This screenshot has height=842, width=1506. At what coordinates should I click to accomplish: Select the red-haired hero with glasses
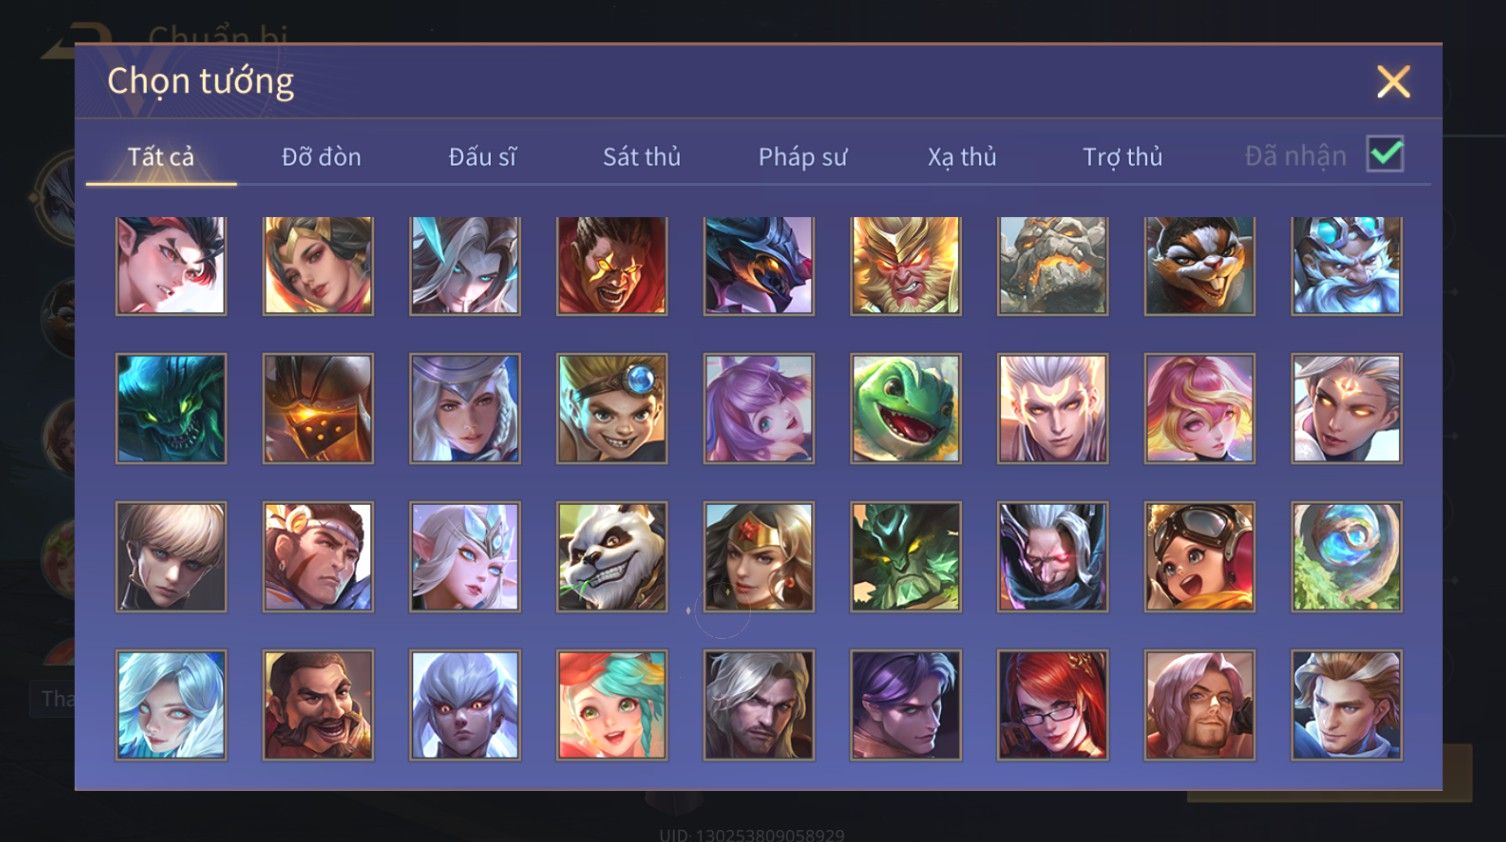point(1053,705)
